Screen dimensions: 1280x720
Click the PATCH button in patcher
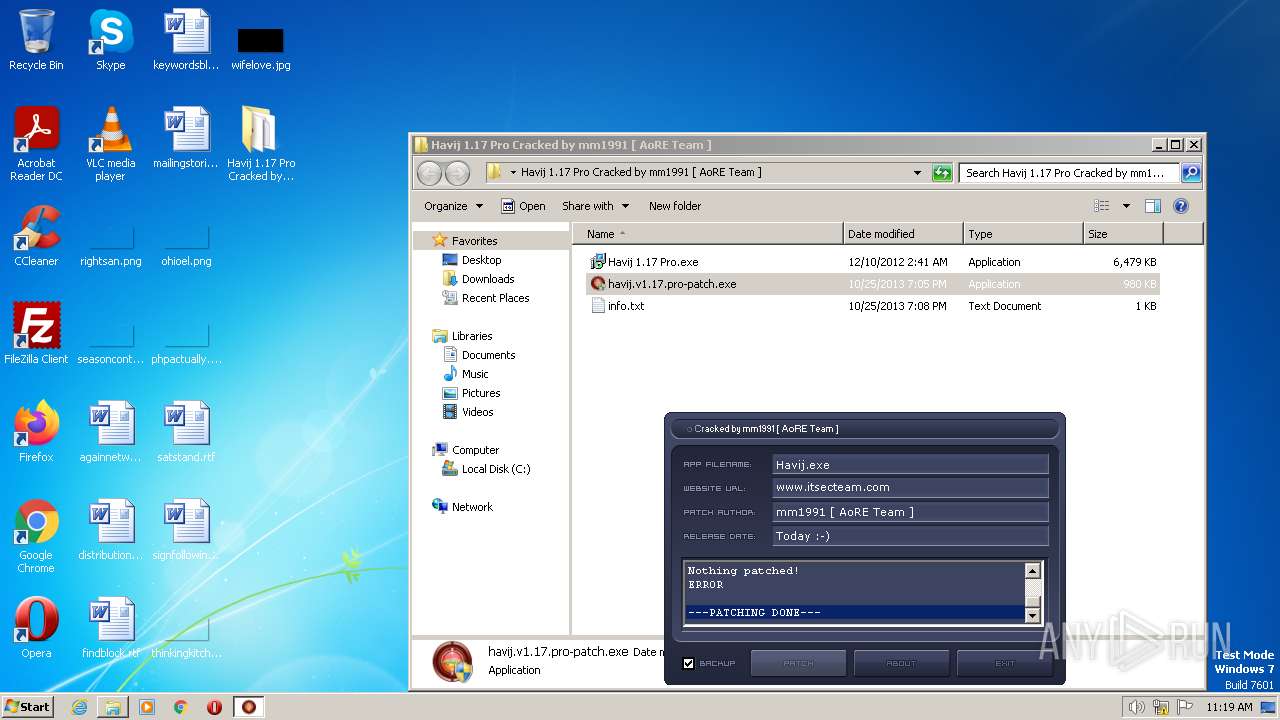coord(798,663)
